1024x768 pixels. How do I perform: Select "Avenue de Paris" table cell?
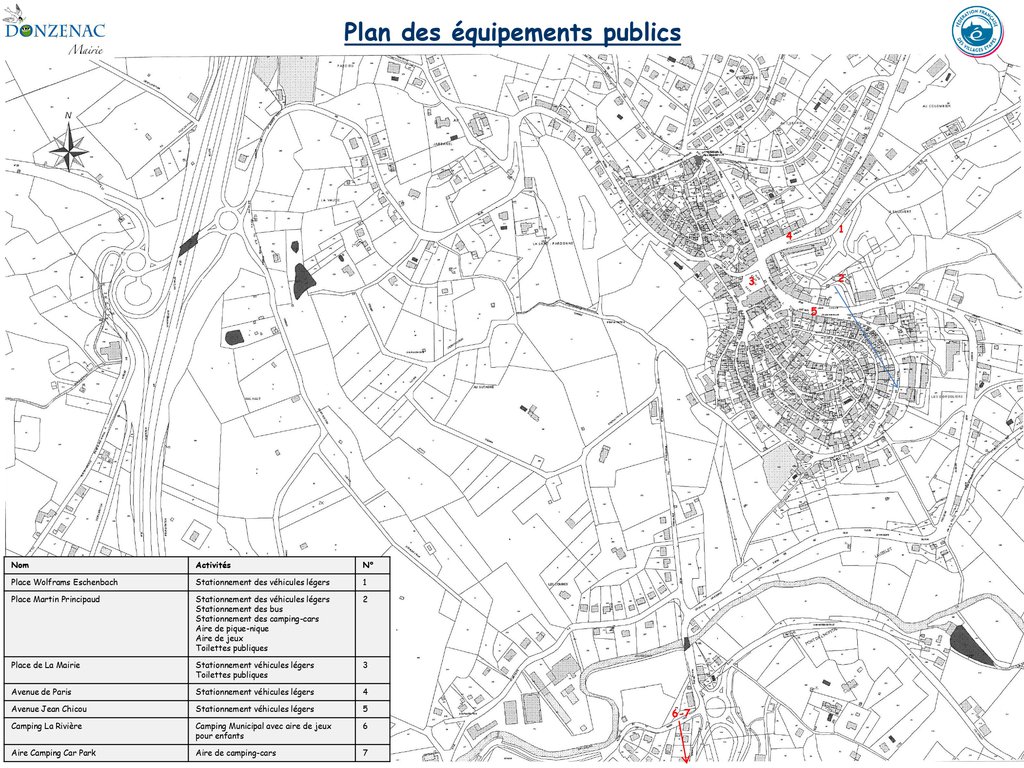(x=96, y=692)
